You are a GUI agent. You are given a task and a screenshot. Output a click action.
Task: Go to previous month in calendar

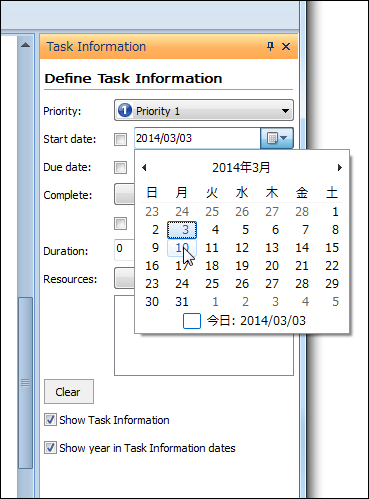(x=144, y=167)
